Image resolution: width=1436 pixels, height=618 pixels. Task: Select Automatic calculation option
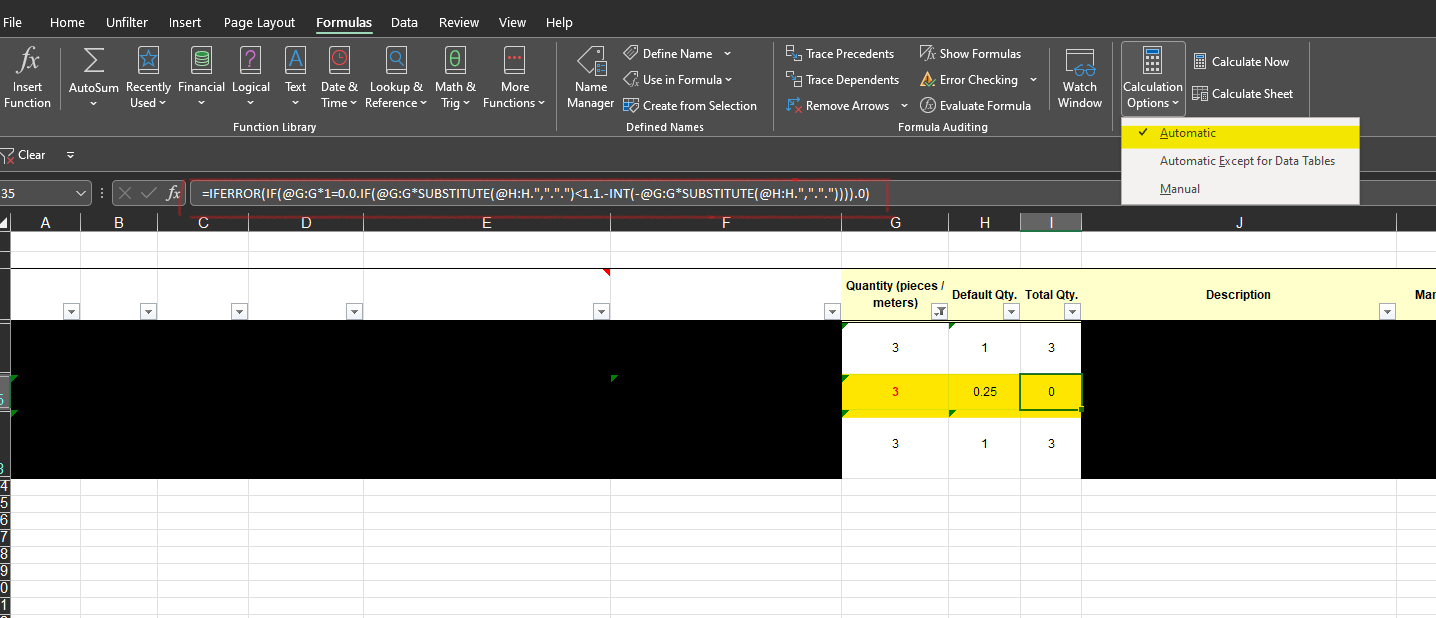point(1240,133)
